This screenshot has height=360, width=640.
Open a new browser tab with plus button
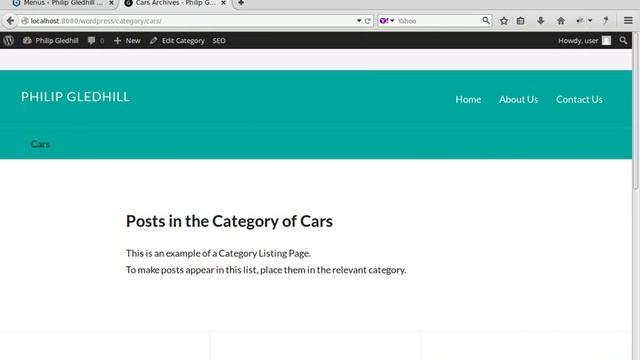pyautogui.click(x=241, y=3)
